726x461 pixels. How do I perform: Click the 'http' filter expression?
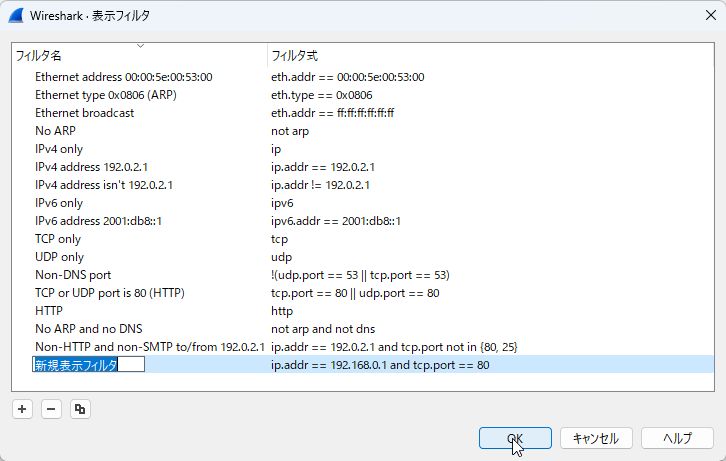[x=282, y=311]
